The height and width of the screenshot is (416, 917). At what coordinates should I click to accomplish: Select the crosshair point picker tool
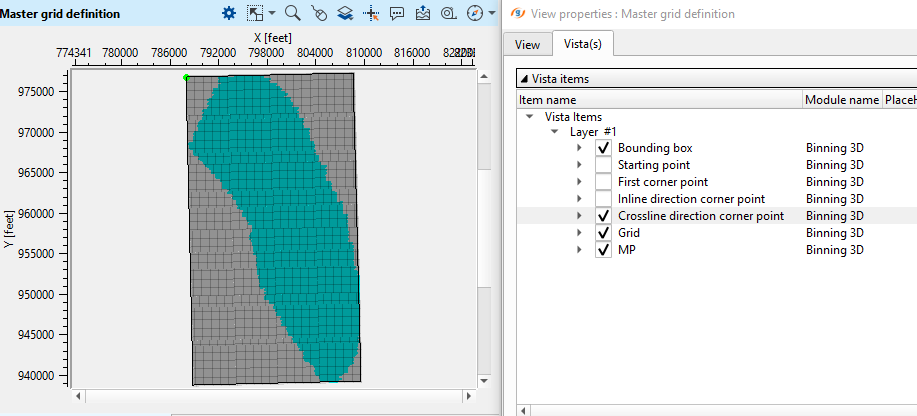[371, 14]
